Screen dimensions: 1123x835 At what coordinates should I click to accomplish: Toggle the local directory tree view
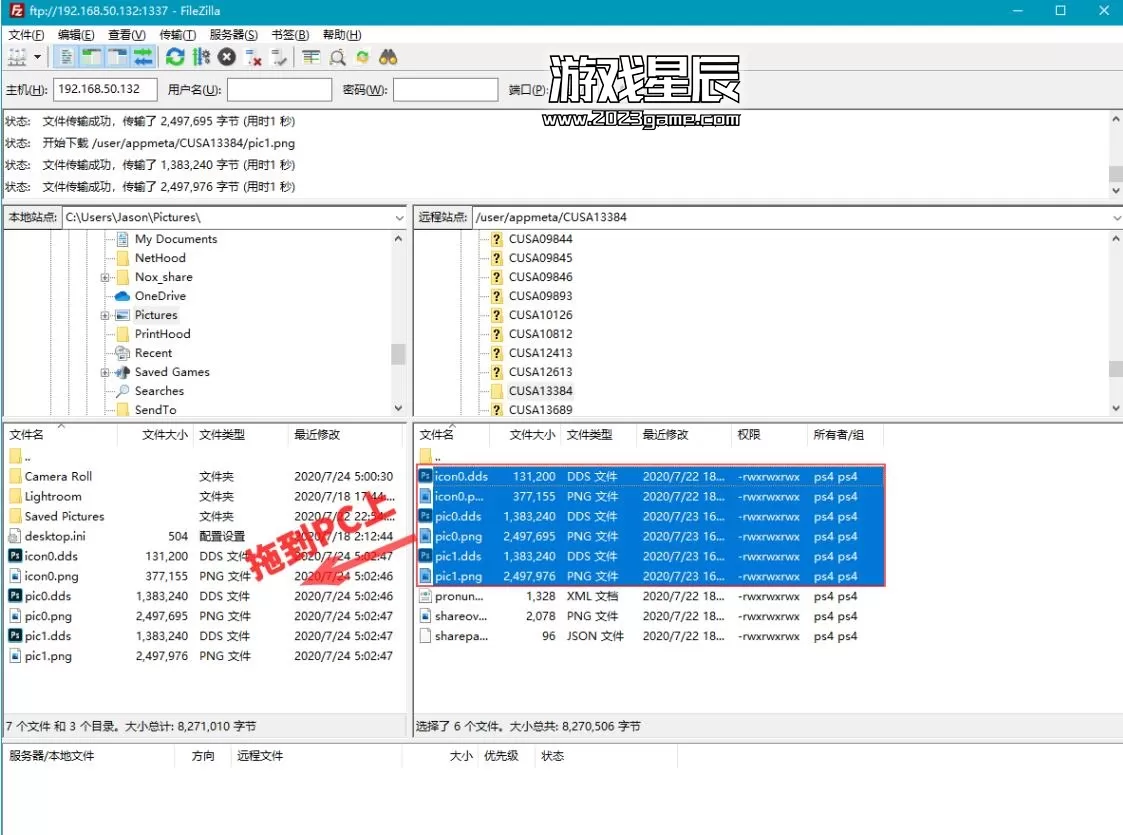pyautogui.click(x=92, y=57)
